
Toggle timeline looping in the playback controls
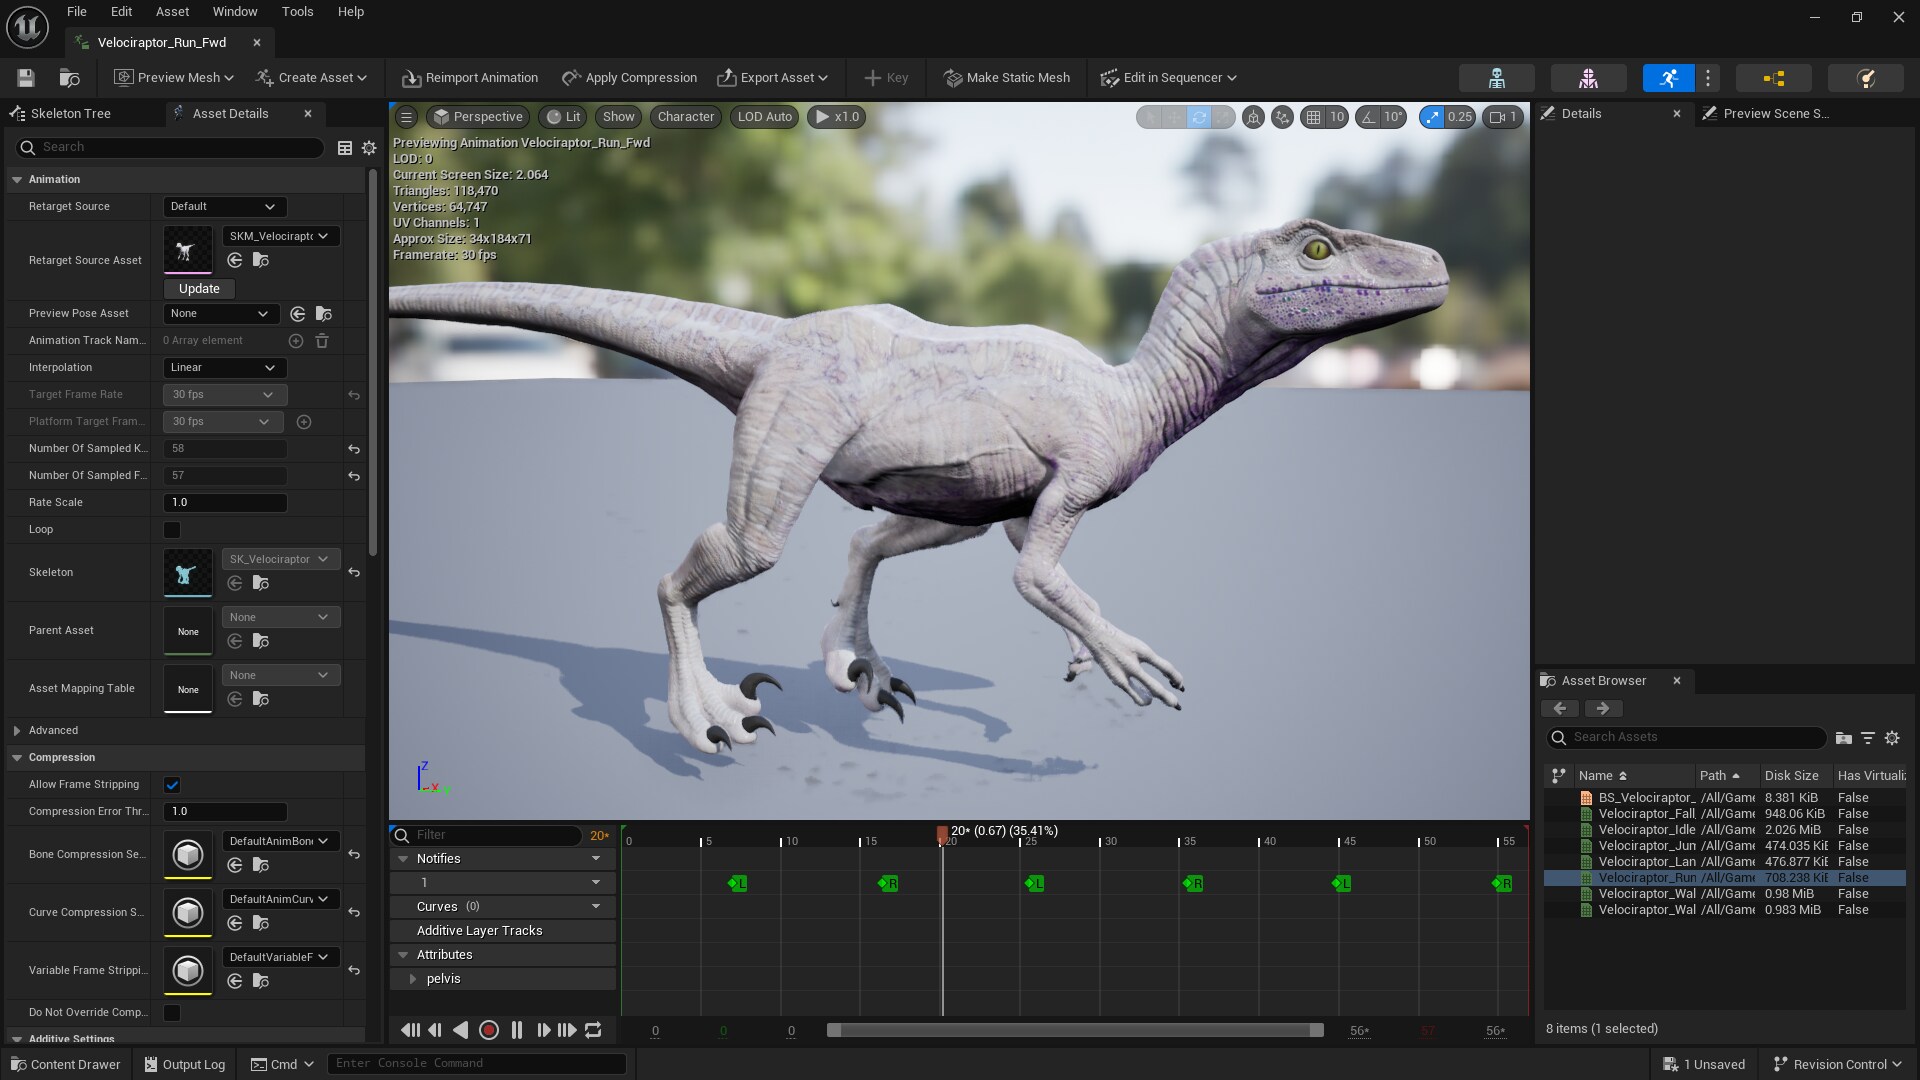pyautogui.click(x=594, y=1030)
